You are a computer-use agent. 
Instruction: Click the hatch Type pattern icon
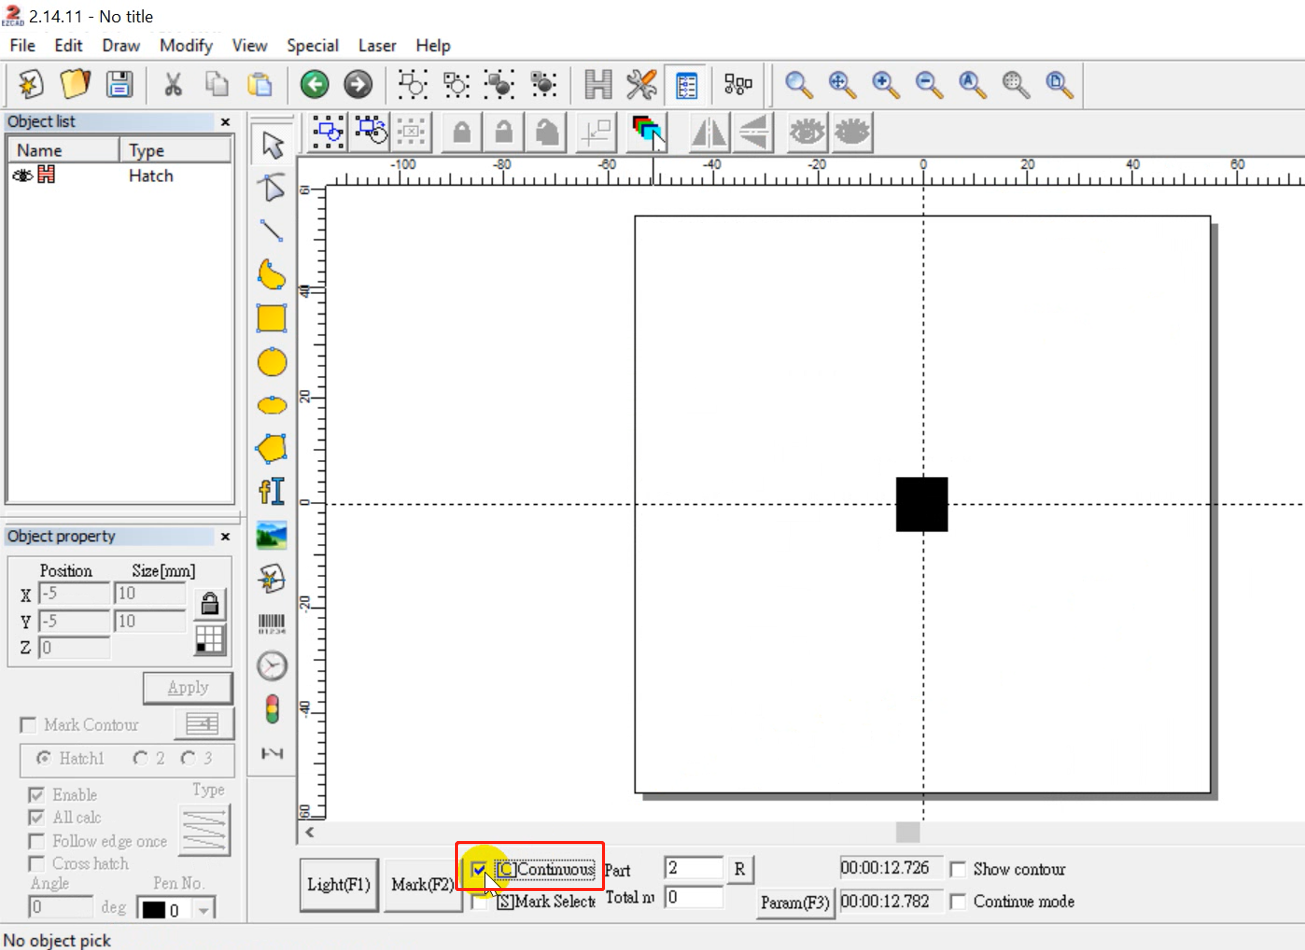pos(204,830)
